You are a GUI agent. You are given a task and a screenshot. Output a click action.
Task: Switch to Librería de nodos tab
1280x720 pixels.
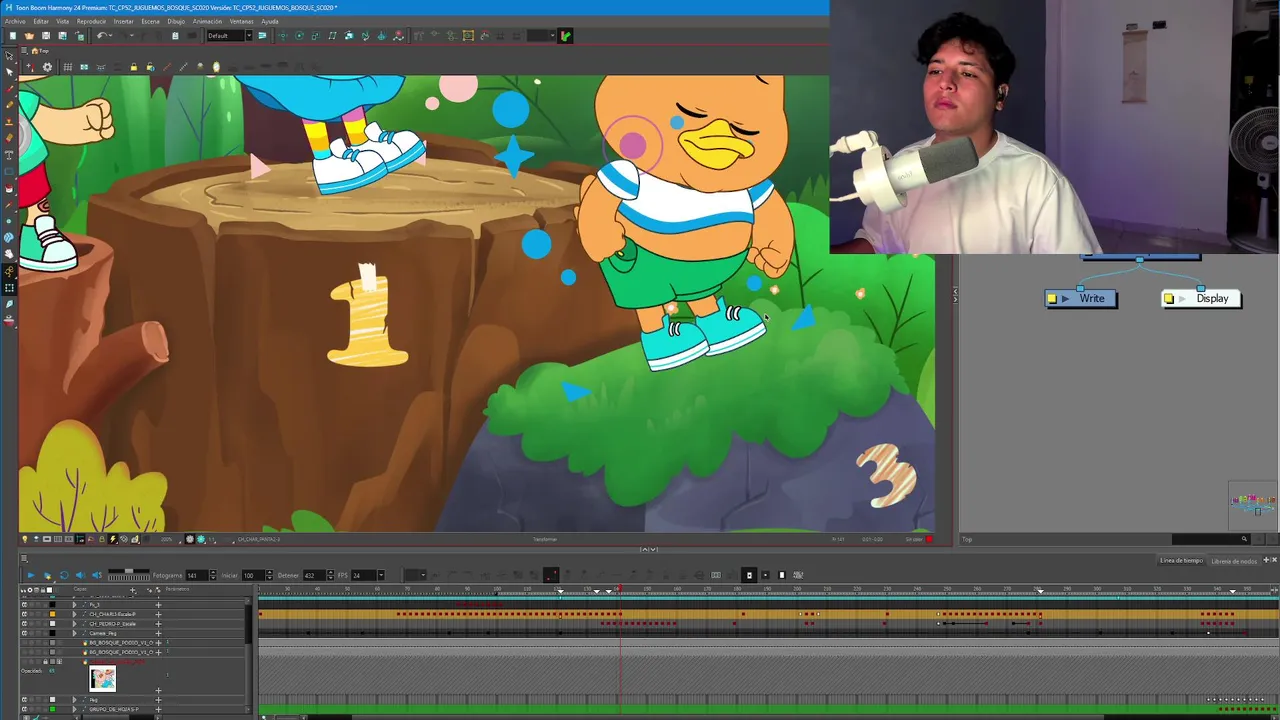(x=1234, y=561)
